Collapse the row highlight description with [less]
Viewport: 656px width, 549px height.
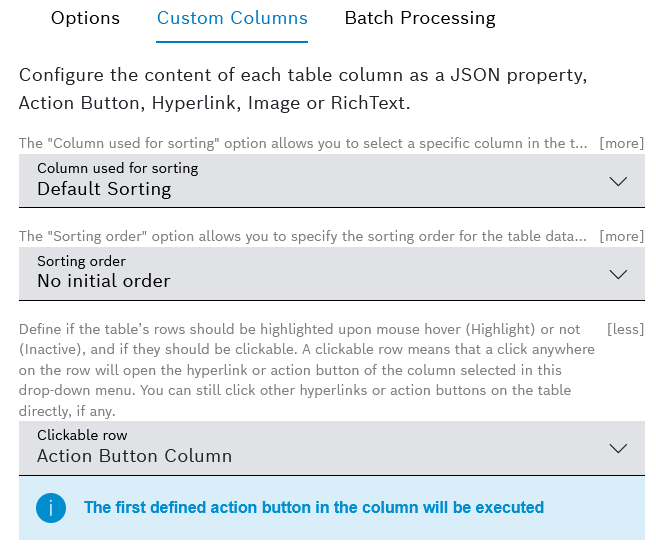tap(625, 329)
